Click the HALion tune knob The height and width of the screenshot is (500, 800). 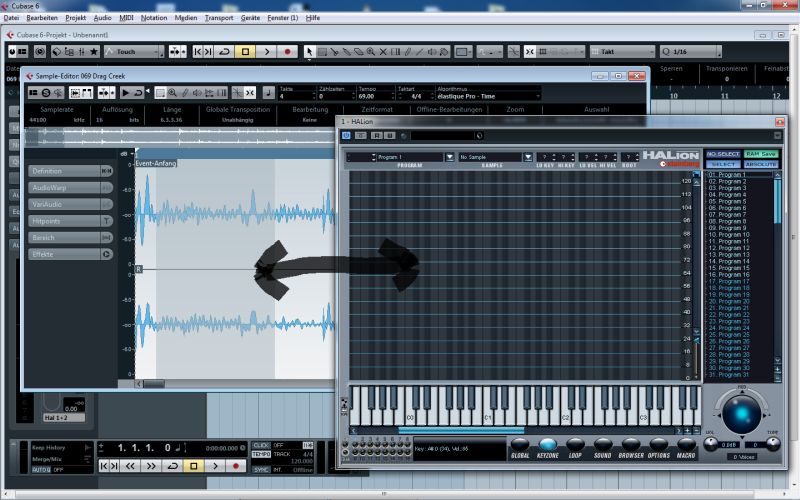pyautogui.click(x=773, y=444)
